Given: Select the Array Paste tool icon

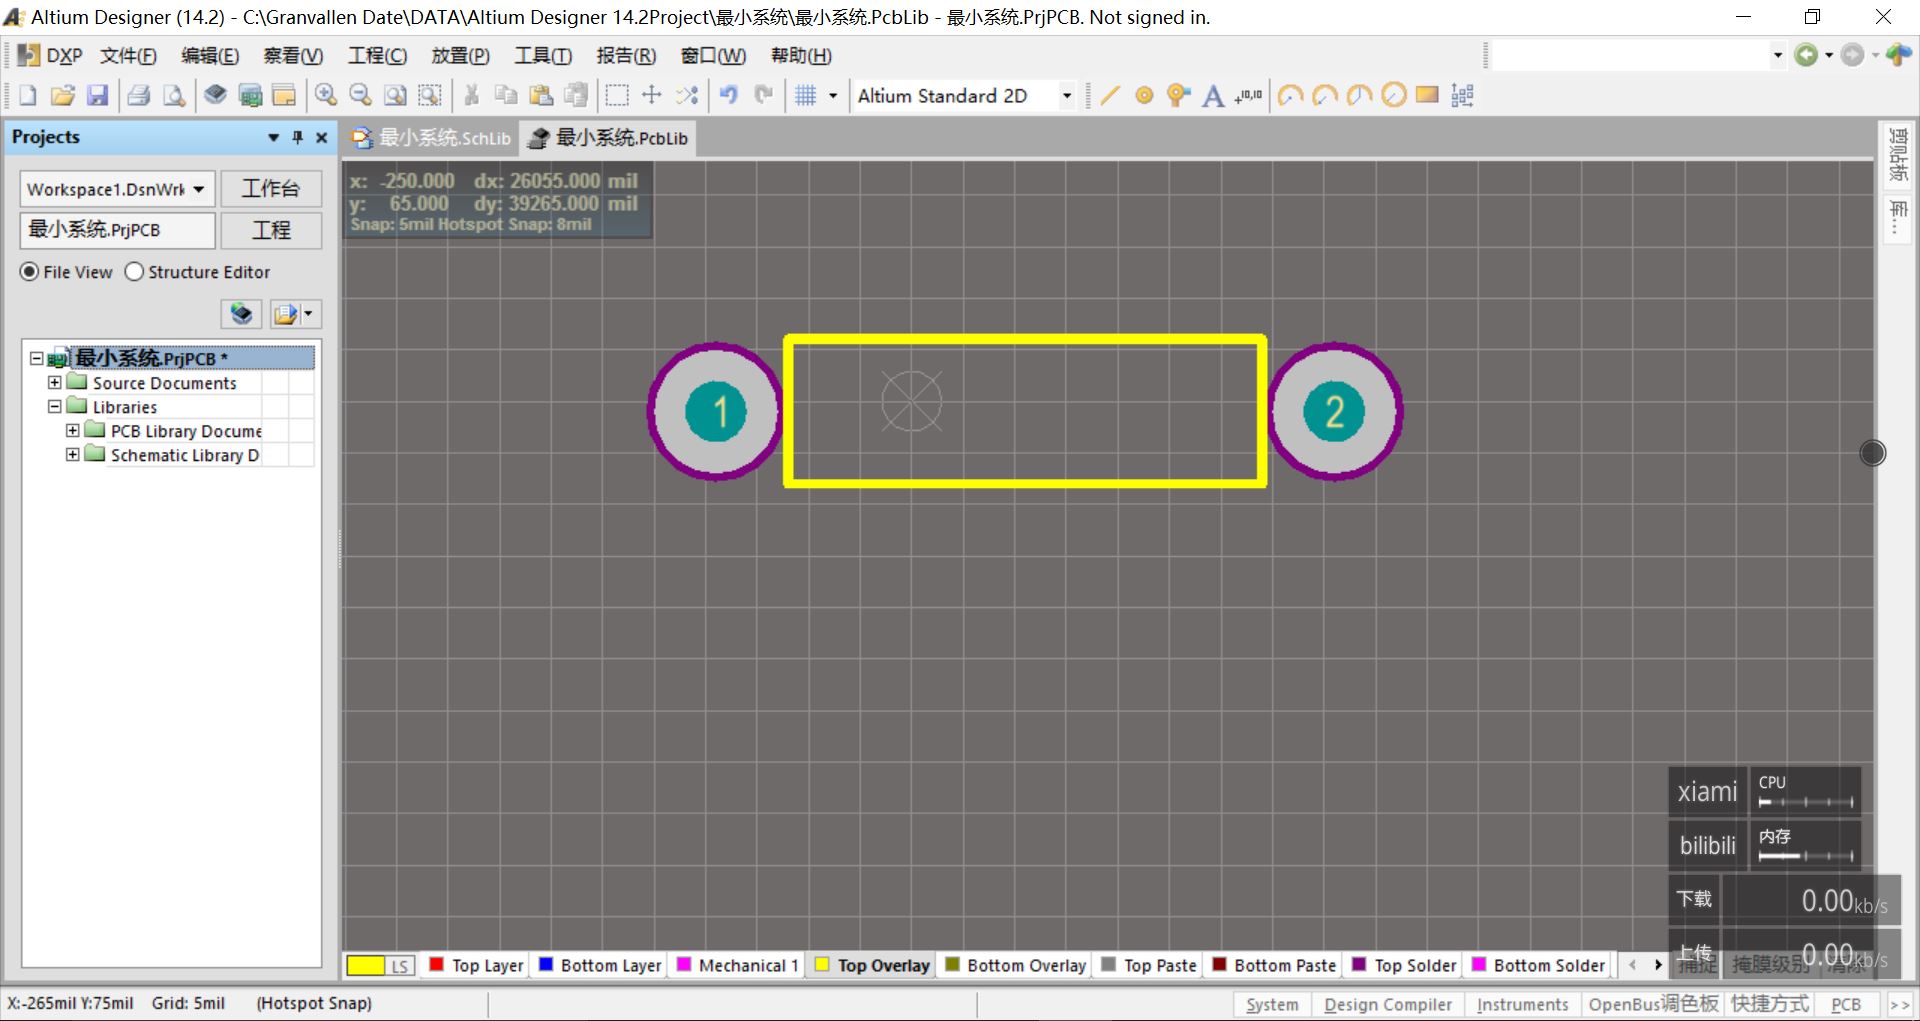Looking at the screenshot, I should pos(1462,95).
